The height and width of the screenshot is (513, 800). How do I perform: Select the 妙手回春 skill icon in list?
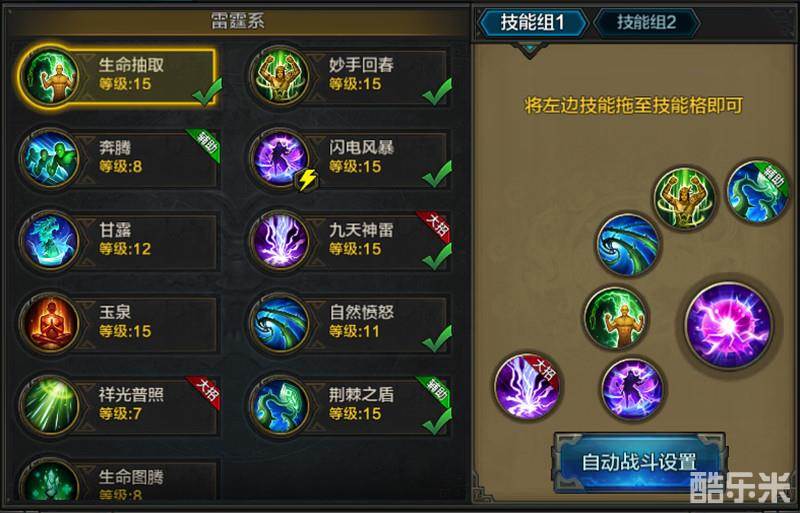coord(280,77)
